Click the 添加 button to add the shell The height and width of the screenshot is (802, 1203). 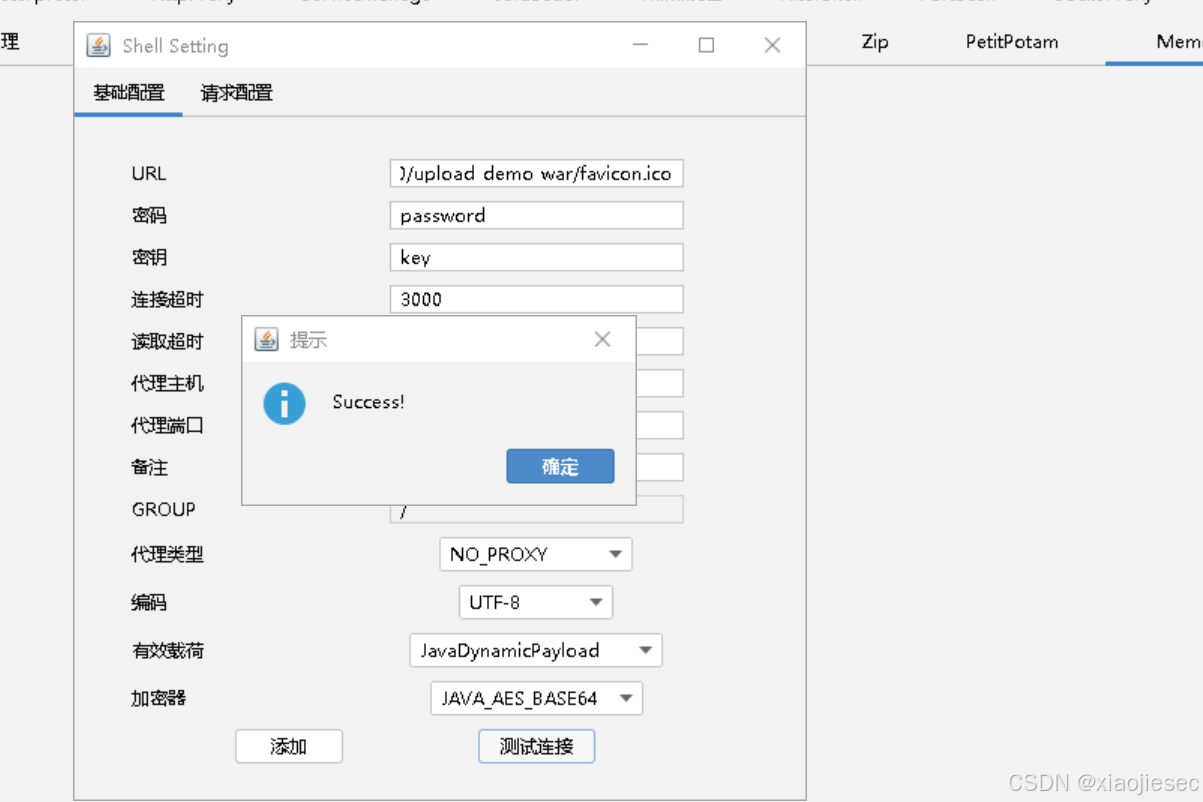288,746
